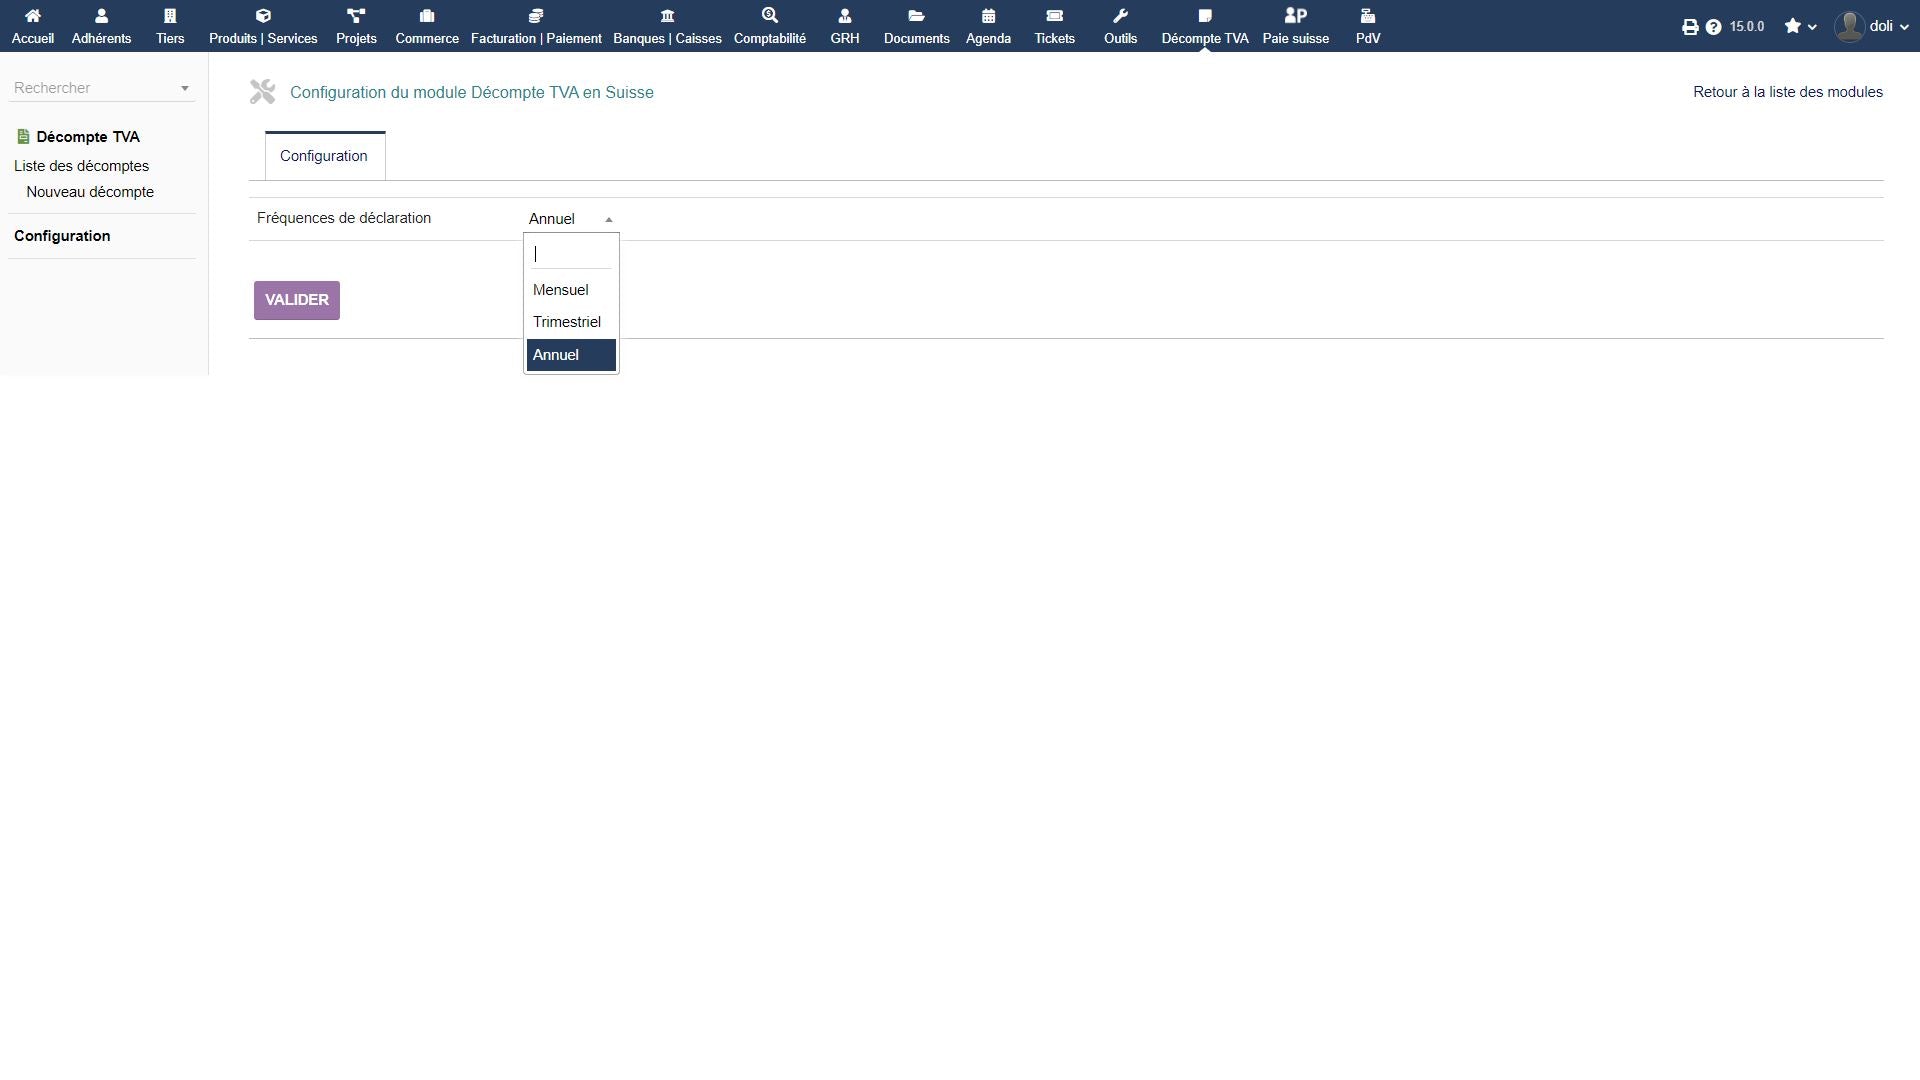This screenshot has height=1080, width=1920.
Task: Open Banques | Caisses bank icon
Action: tap(667, 16)
